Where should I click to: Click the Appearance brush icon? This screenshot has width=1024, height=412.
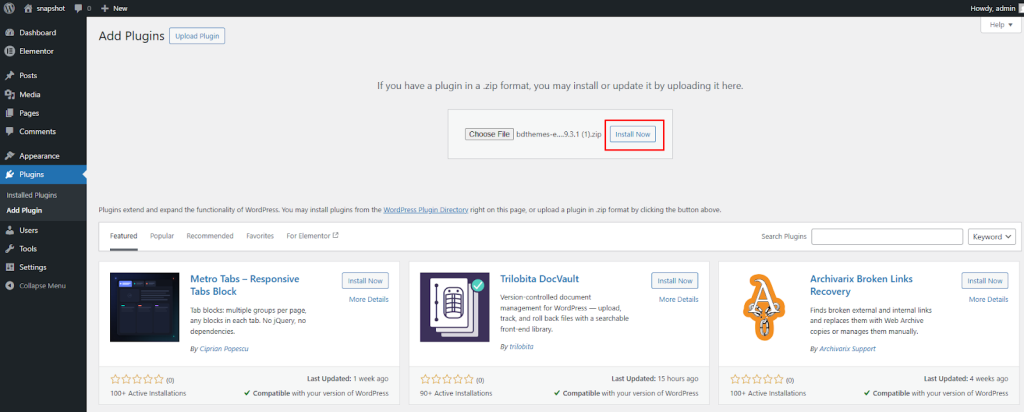click(10, 156)
